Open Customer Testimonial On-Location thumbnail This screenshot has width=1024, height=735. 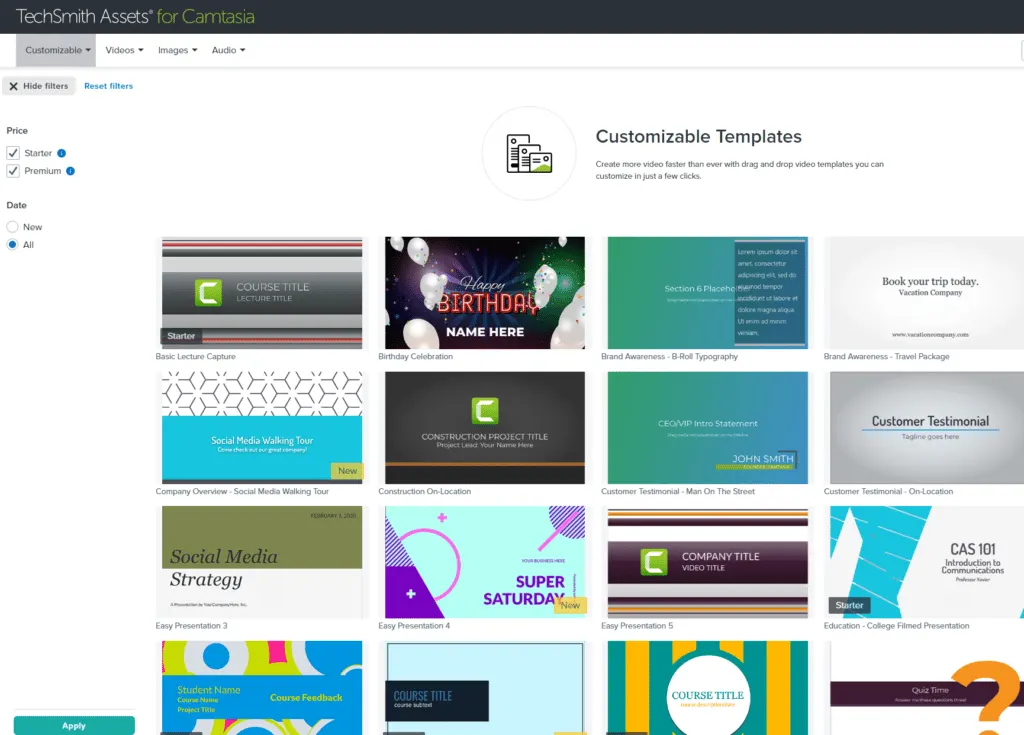927,428
